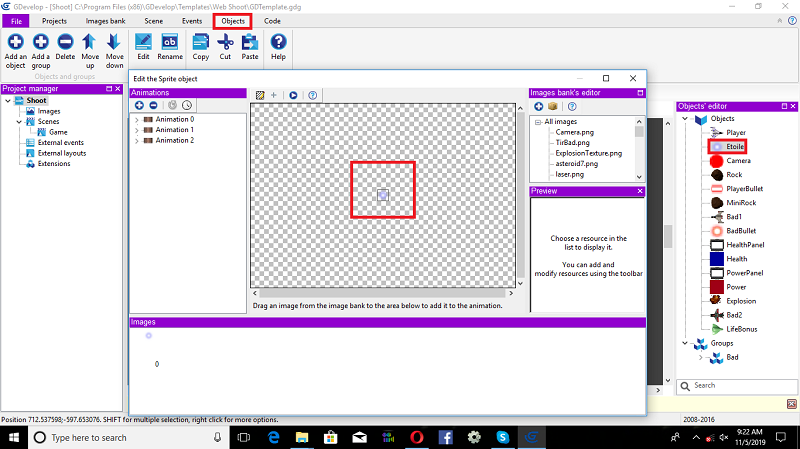Switch to the Projects ribbon tab

[x=54, y=21]
